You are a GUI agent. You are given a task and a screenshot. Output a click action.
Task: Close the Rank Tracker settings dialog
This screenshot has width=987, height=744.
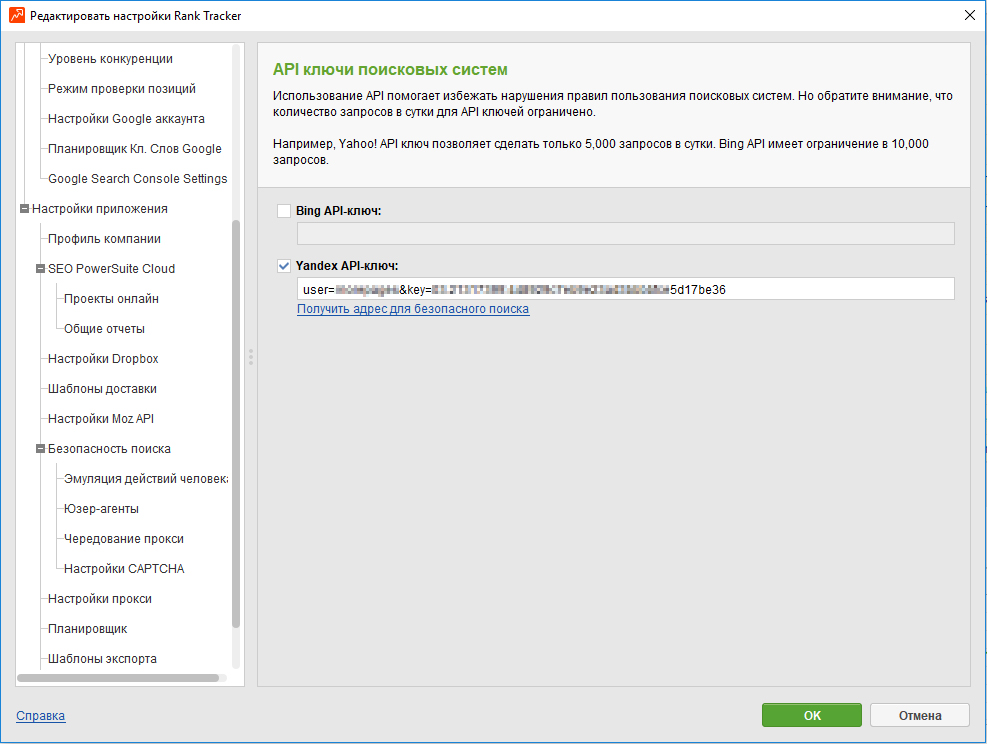click(x=970, y=15)
